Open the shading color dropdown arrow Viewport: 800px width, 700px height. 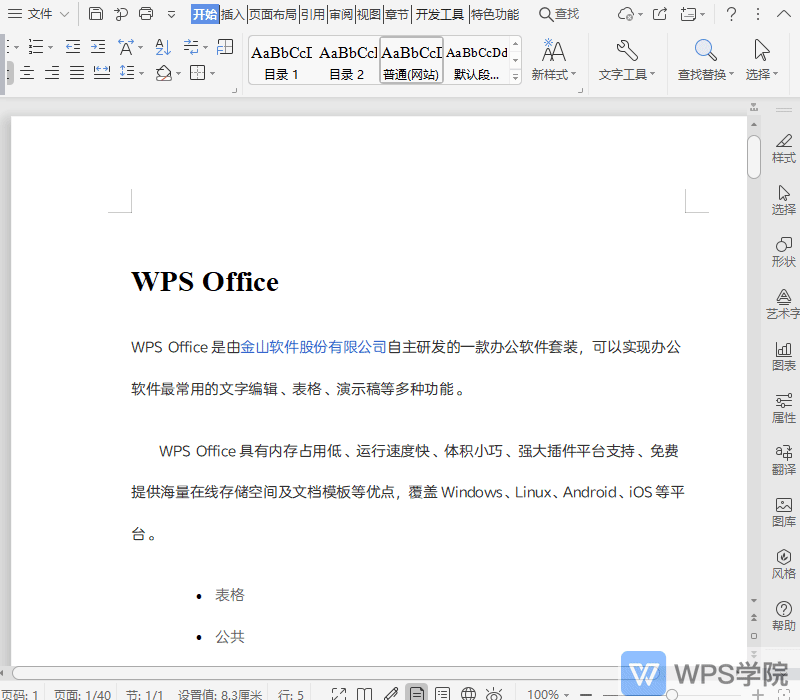coord(178,72)
